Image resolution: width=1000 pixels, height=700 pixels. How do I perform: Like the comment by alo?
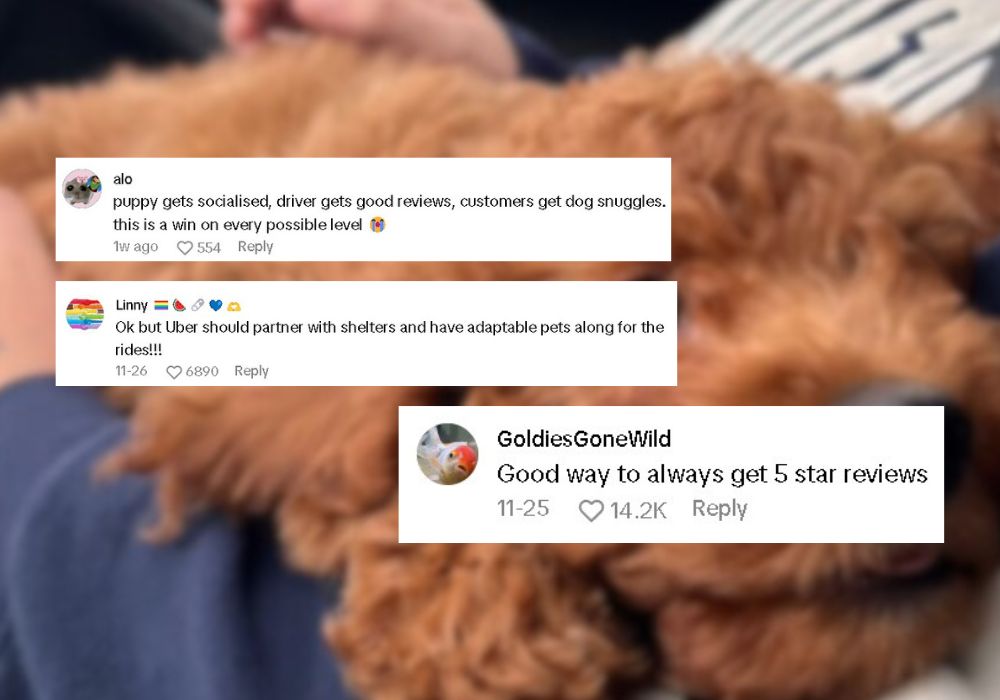pos(184,247)
